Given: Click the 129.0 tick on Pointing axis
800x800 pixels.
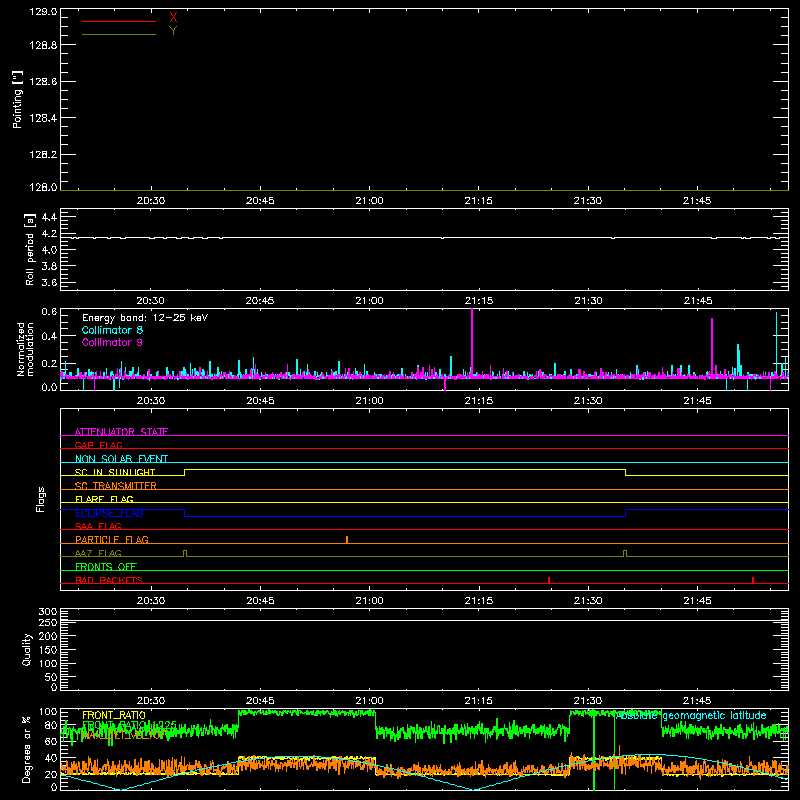Looking at the screenshot, I should click(x=43, y=11).
